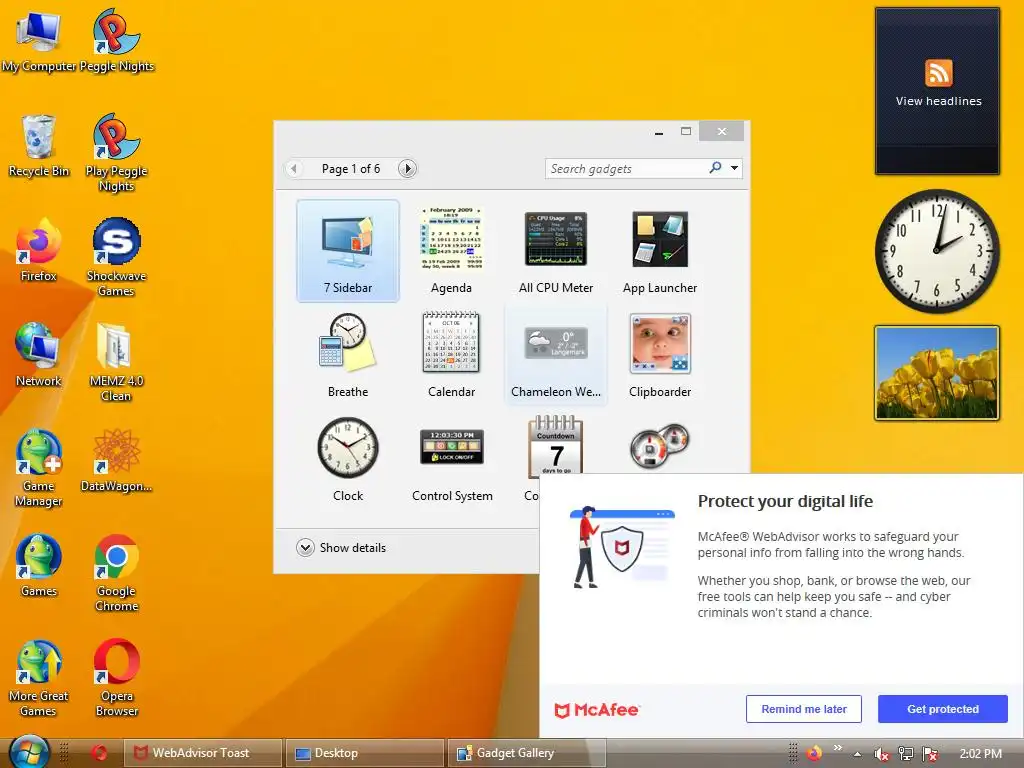The height and width of the screenshot is (768, 1024).
Task: Open My Computer desktop icon
Action: [x=39, y=40]
